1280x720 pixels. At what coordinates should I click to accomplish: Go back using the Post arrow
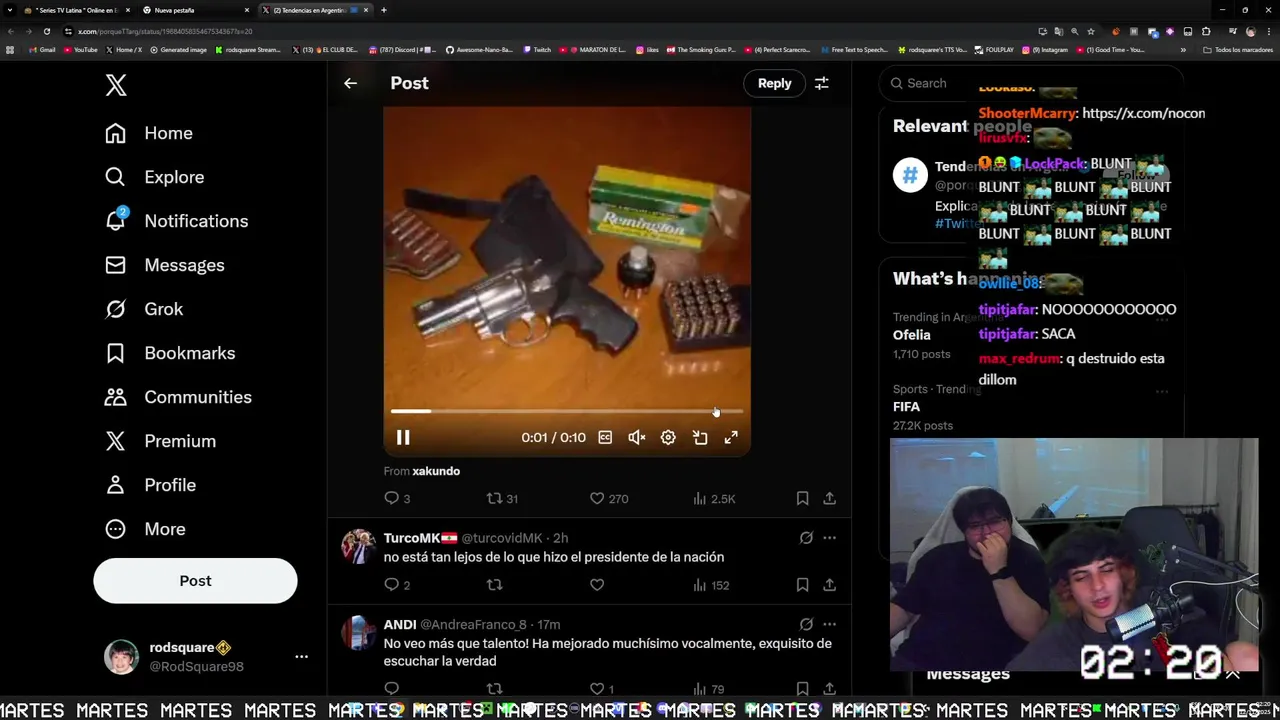(x=350, y=83)
